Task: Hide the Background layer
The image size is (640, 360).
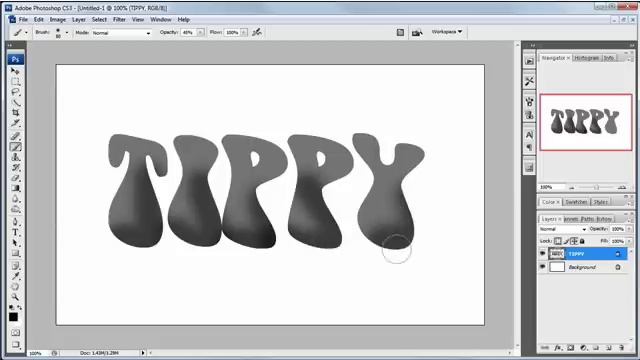Action: [542, 267]
